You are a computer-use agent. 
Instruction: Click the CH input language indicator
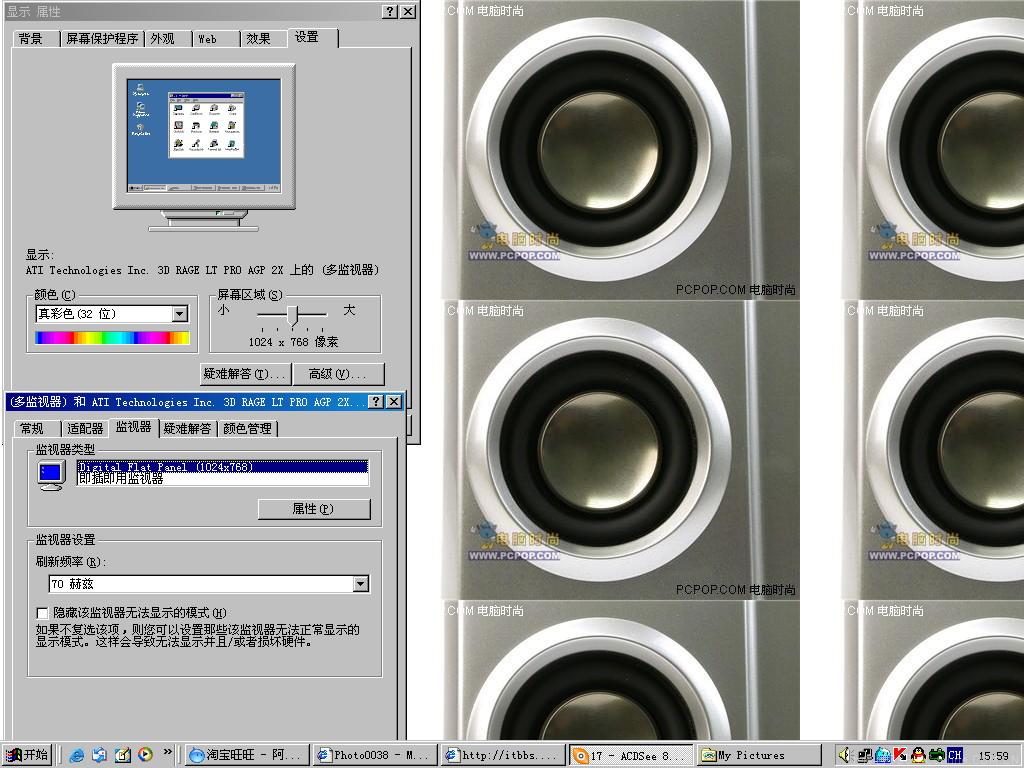[x=955, y=755]
